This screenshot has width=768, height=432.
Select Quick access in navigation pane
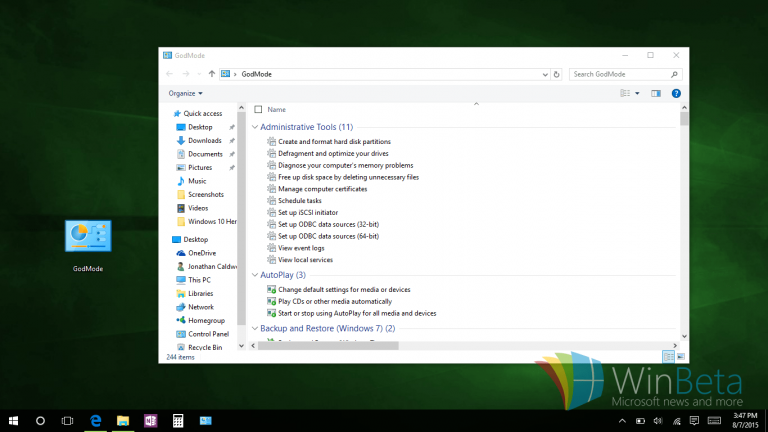click(203, 113)
